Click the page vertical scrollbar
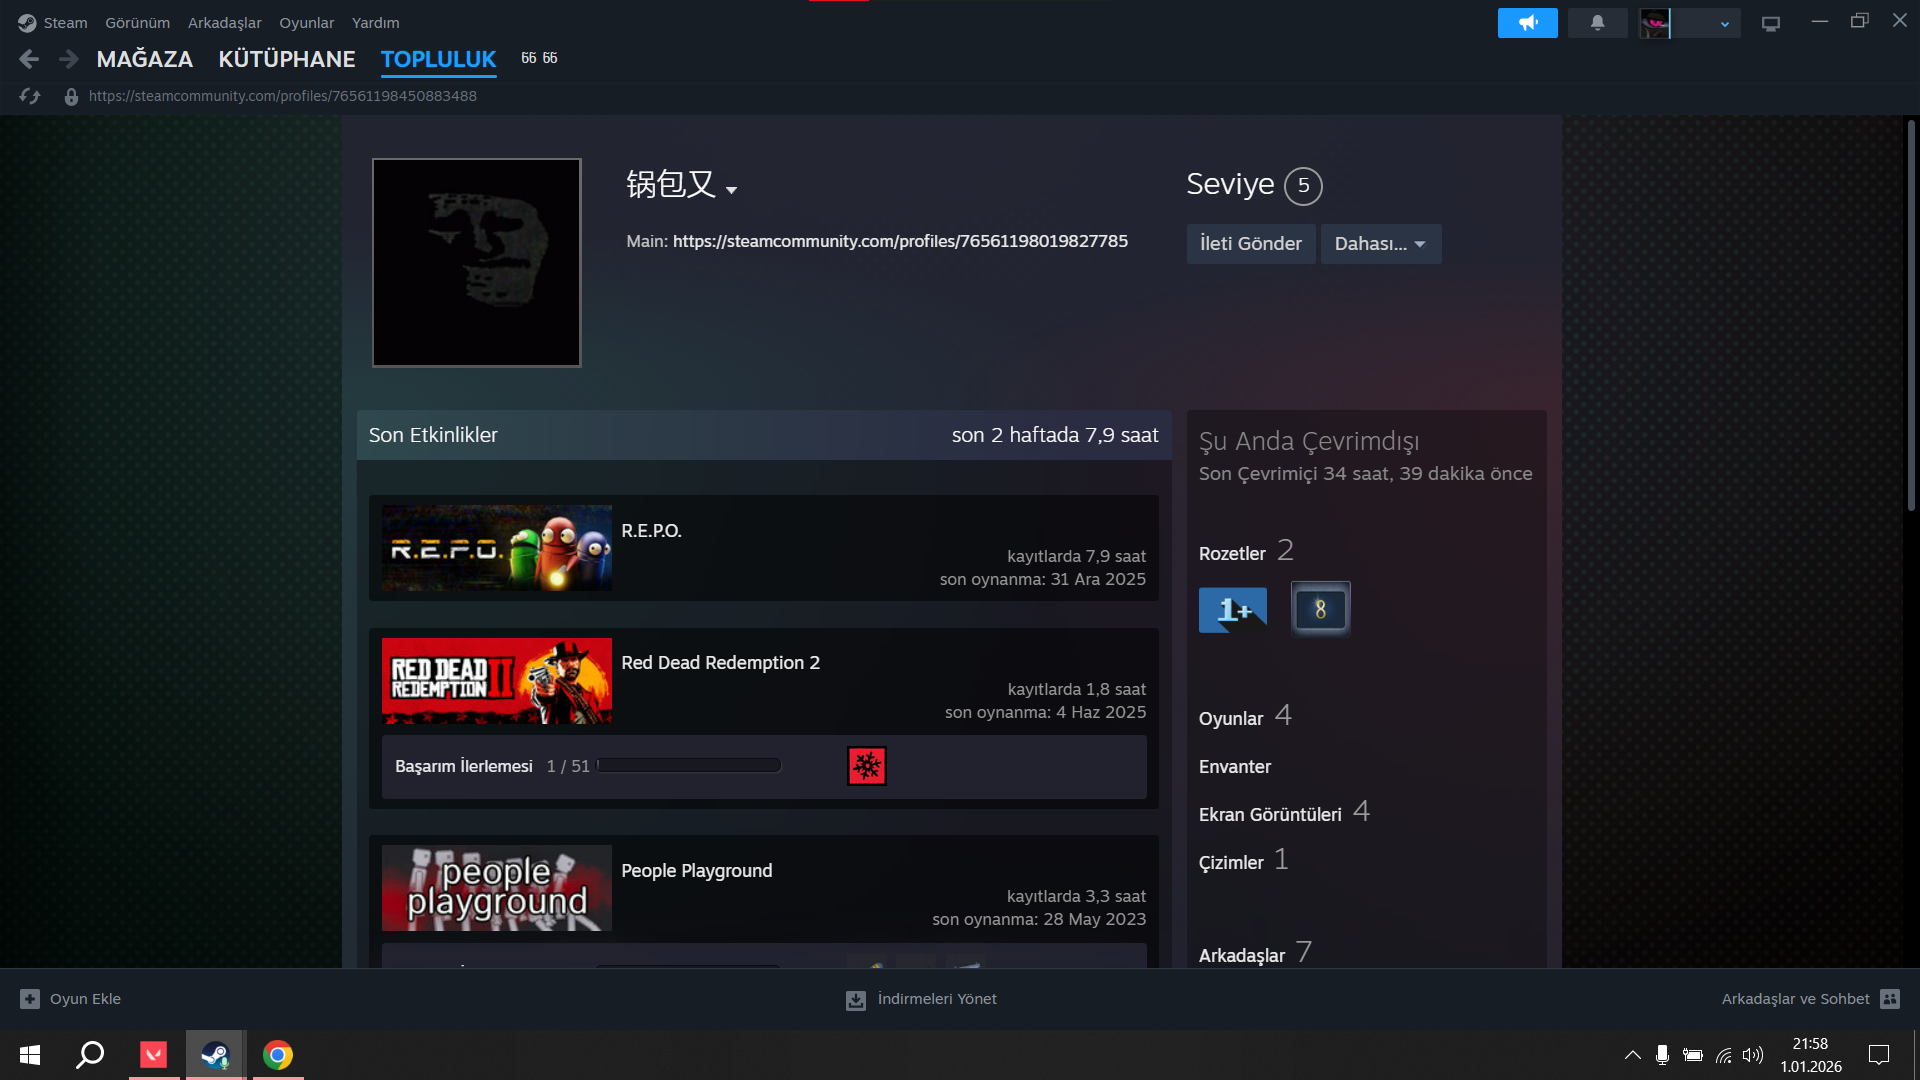The width and height of the screenshot is (1920, 1080). pyautogui.click(x=1910, y=315)
